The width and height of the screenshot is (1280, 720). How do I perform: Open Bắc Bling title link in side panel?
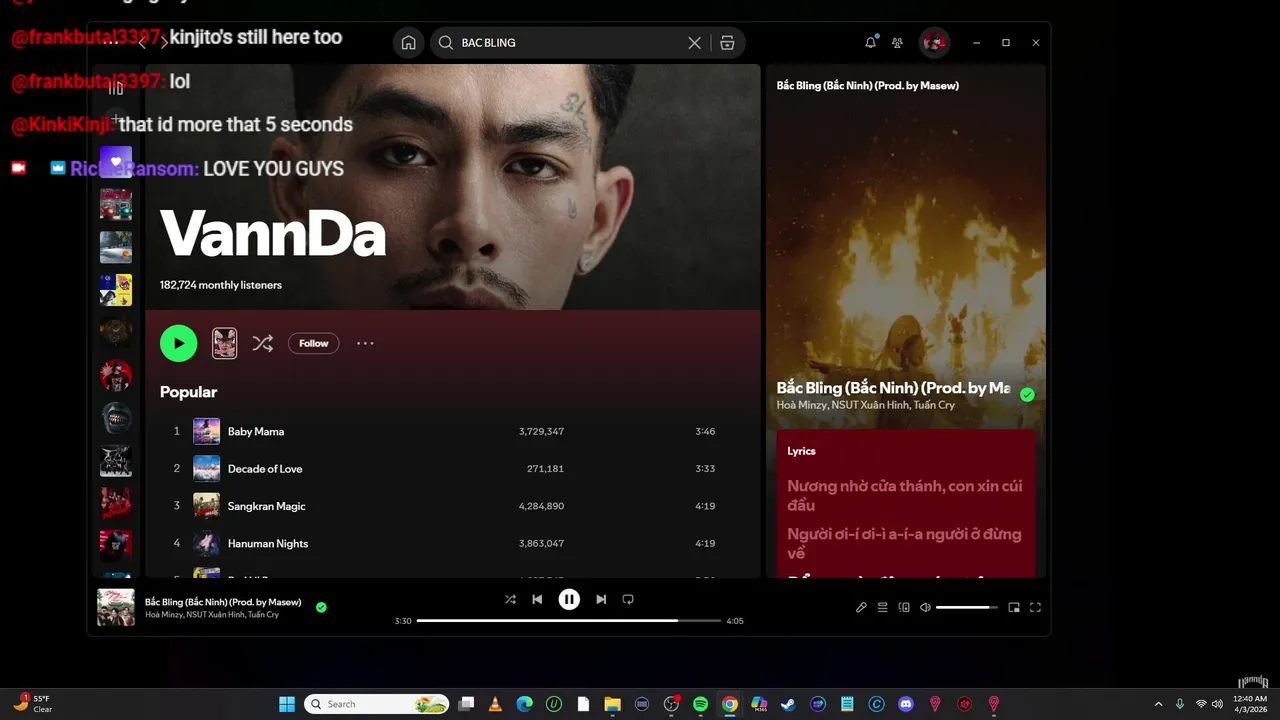pos(893,388)
